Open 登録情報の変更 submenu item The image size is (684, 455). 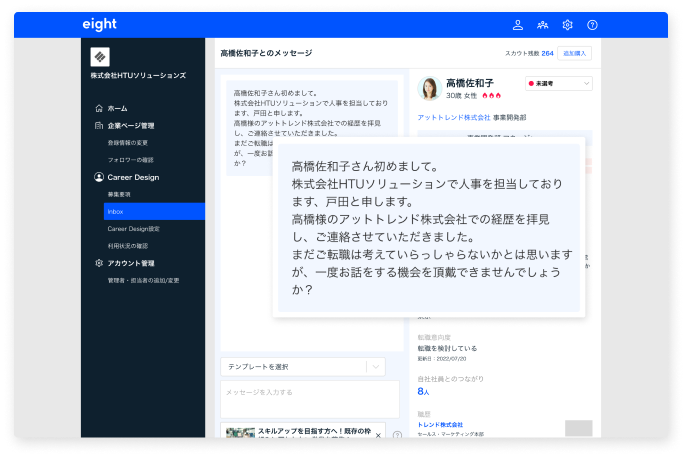pyautogui.click(x=128, y=143)
